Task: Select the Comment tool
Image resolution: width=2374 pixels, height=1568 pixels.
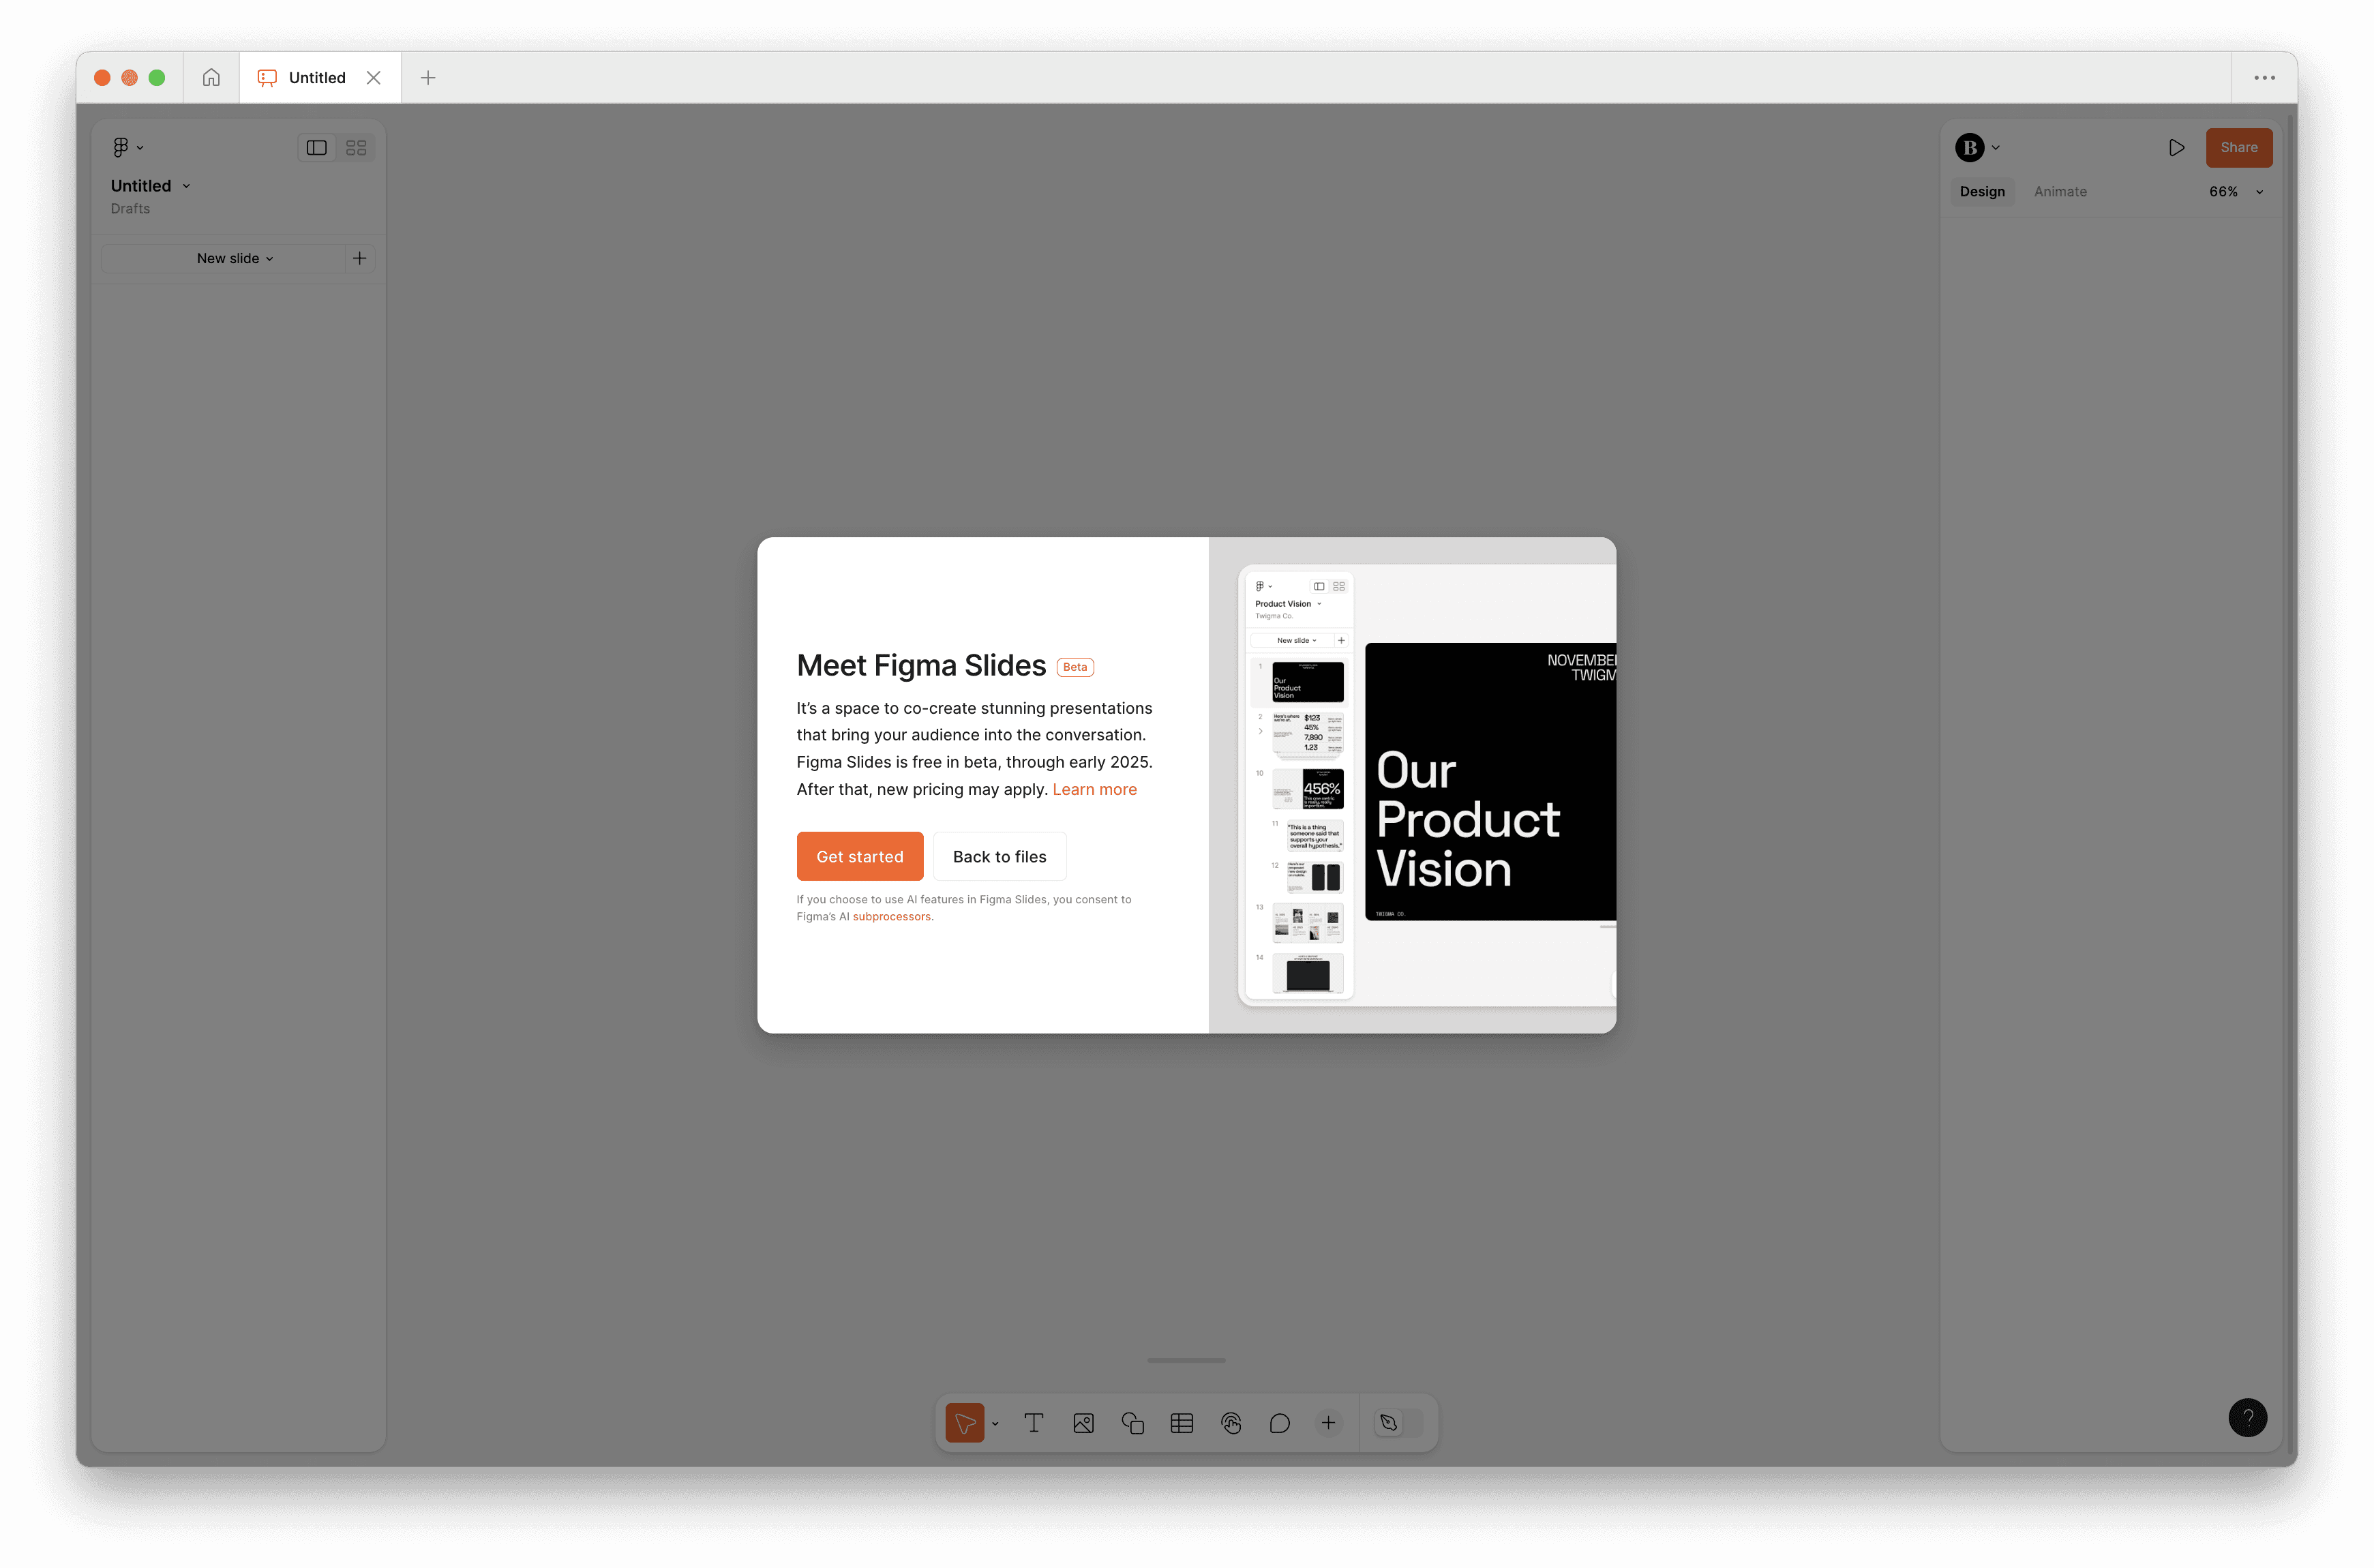Action: coord(1279,1423)
